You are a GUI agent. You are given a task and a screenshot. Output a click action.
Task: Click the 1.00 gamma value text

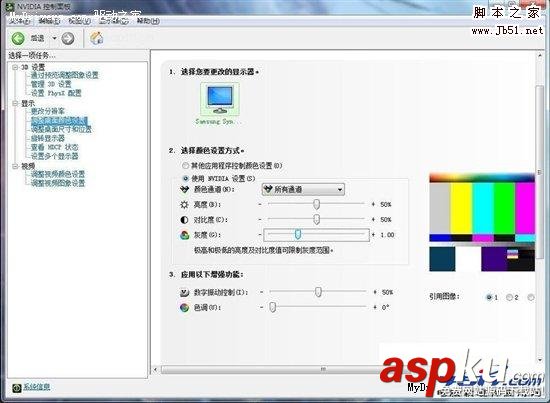[x=388, y=235]
